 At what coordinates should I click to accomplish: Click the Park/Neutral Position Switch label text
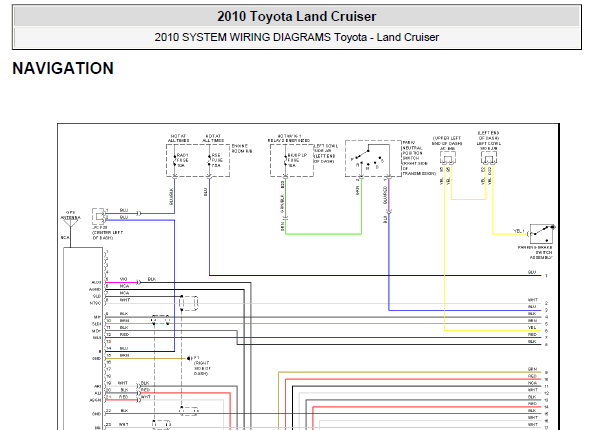click(x=418, y=158)
